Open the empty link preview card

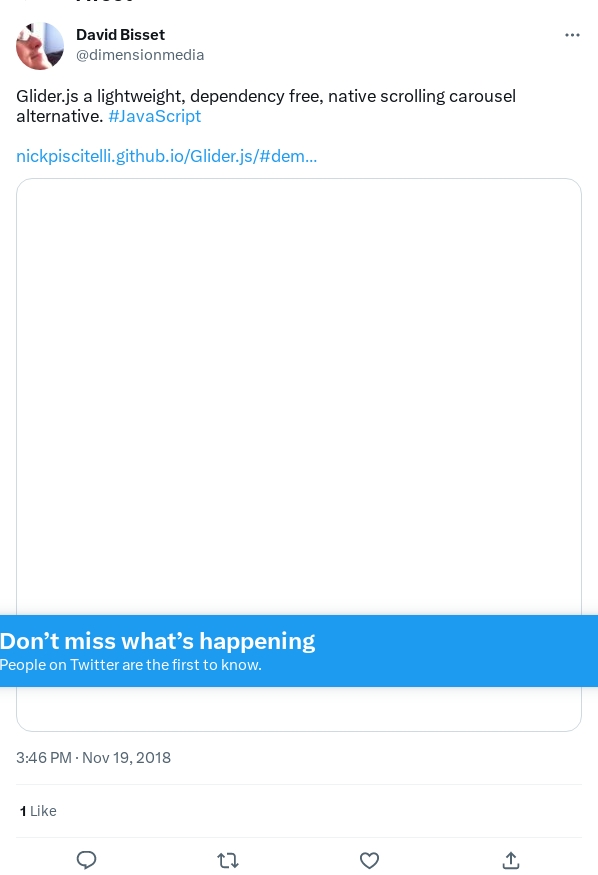299,396
